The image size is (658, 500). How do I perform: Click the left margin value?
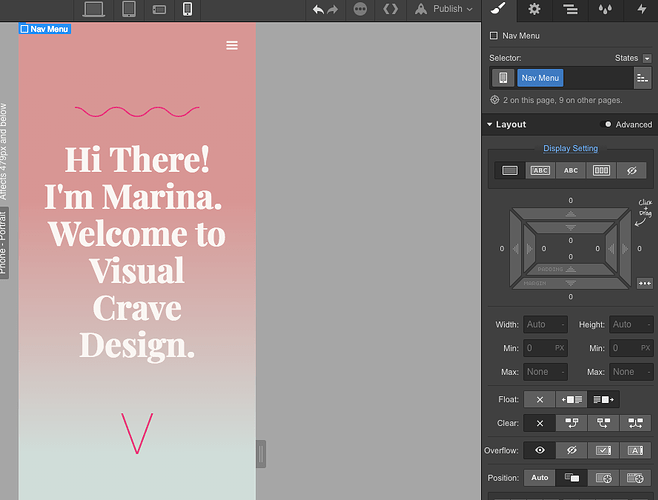(501, 249)
